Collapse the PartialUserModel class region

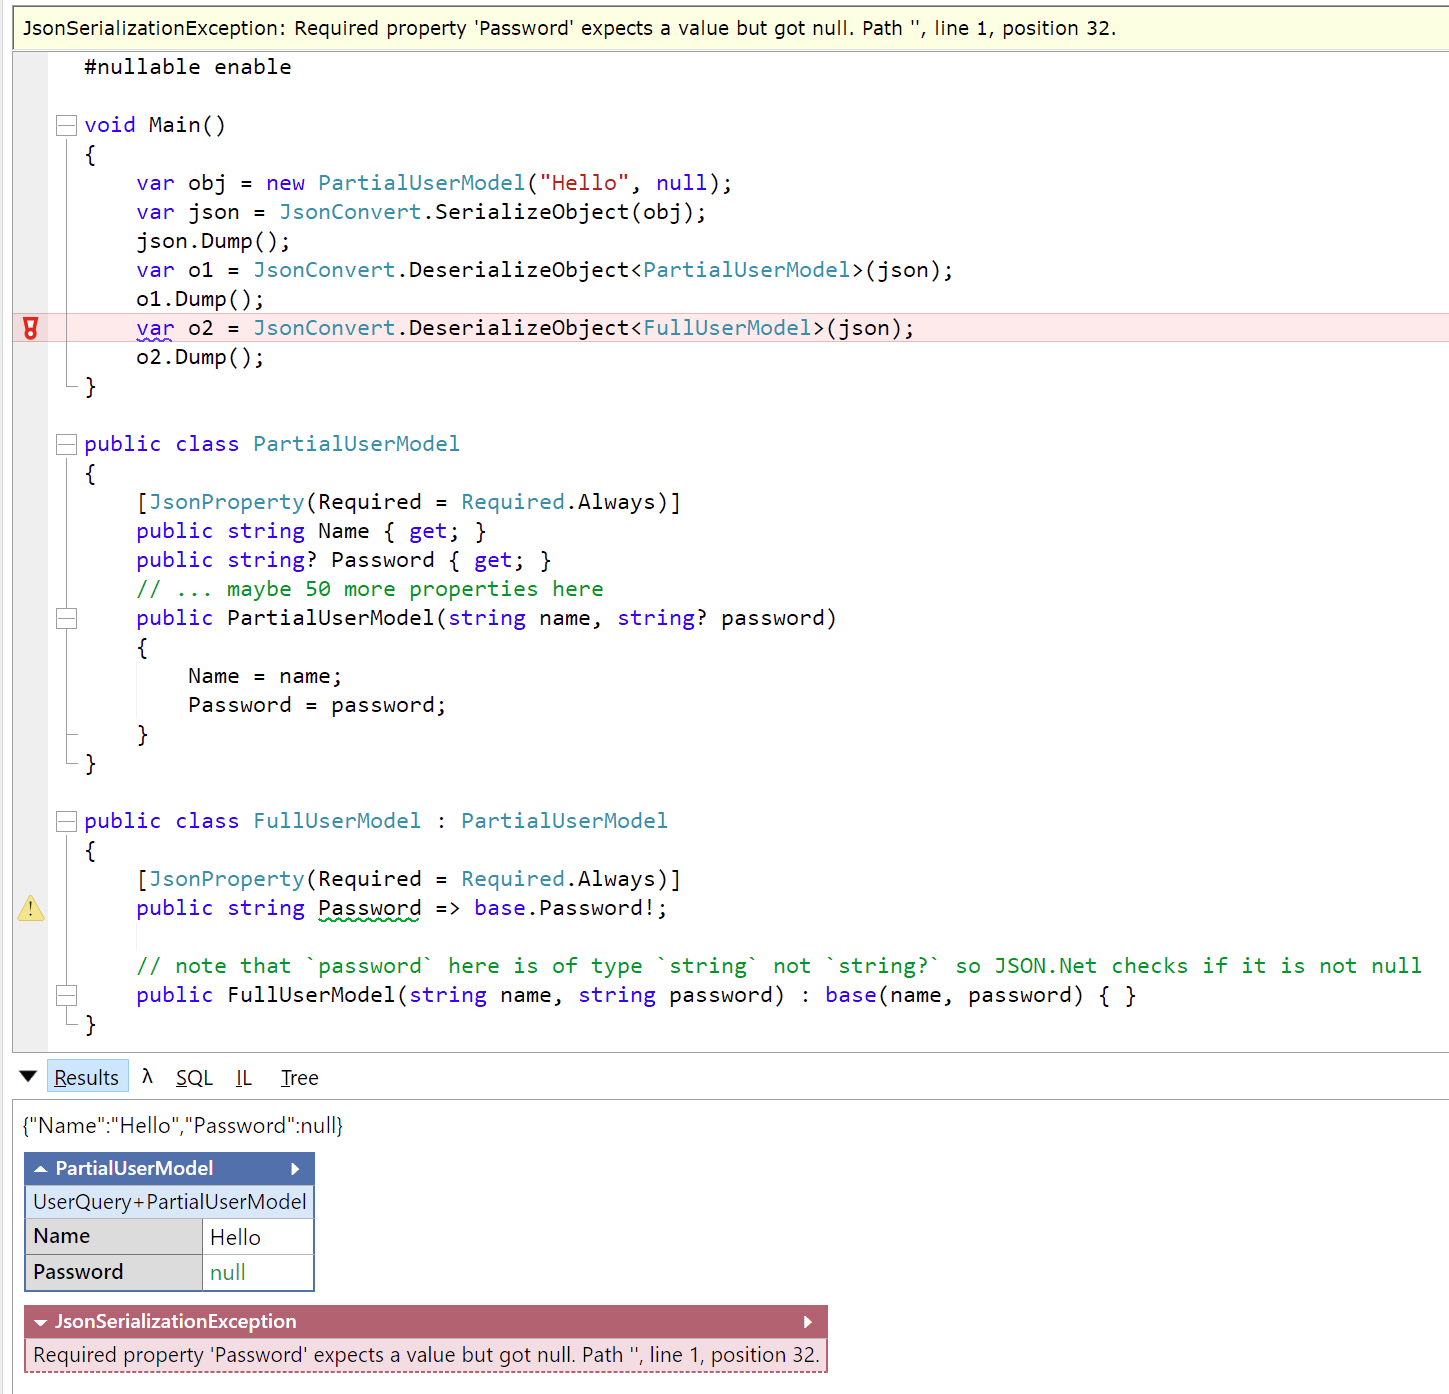point(66,444)
